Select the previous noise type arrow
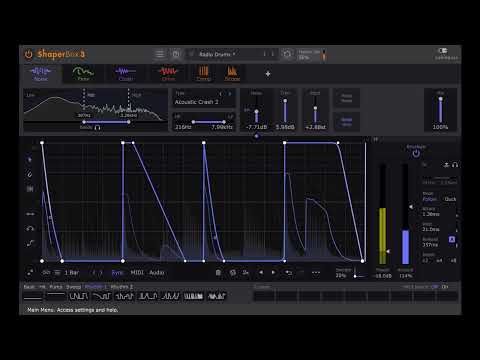Image resolution: width=480 pixels, height=360 pixels. tap(220, 94)
